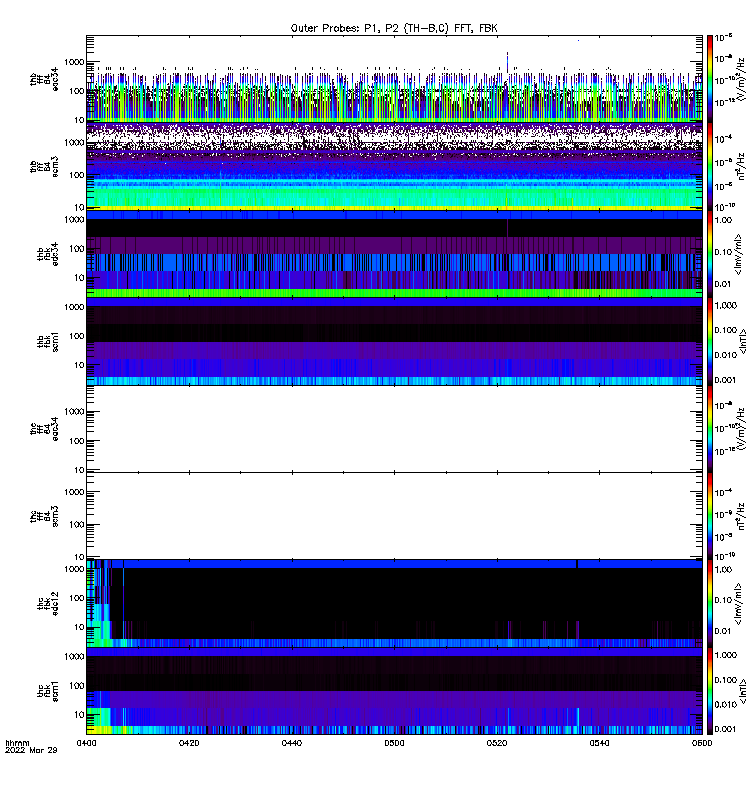Click inside the empty thc fff eac34 panel
Image resolution: width=750 pixels, height=800 pixels.
point(394,429)
